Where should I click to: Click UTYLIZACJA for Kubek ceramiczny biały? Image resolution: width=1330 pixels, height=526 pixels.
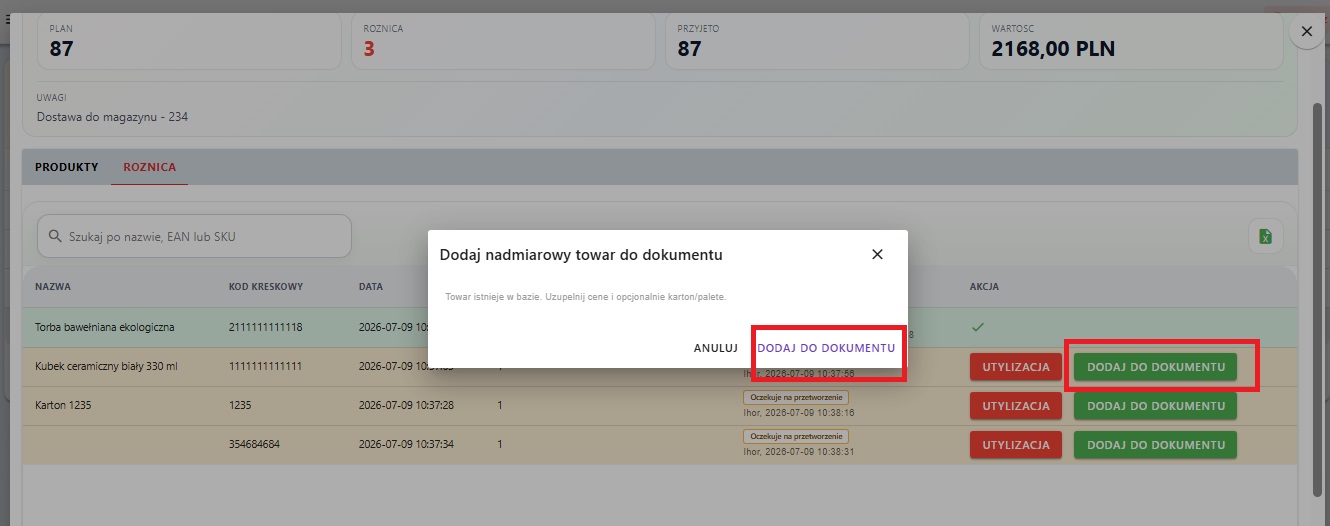1016,367
